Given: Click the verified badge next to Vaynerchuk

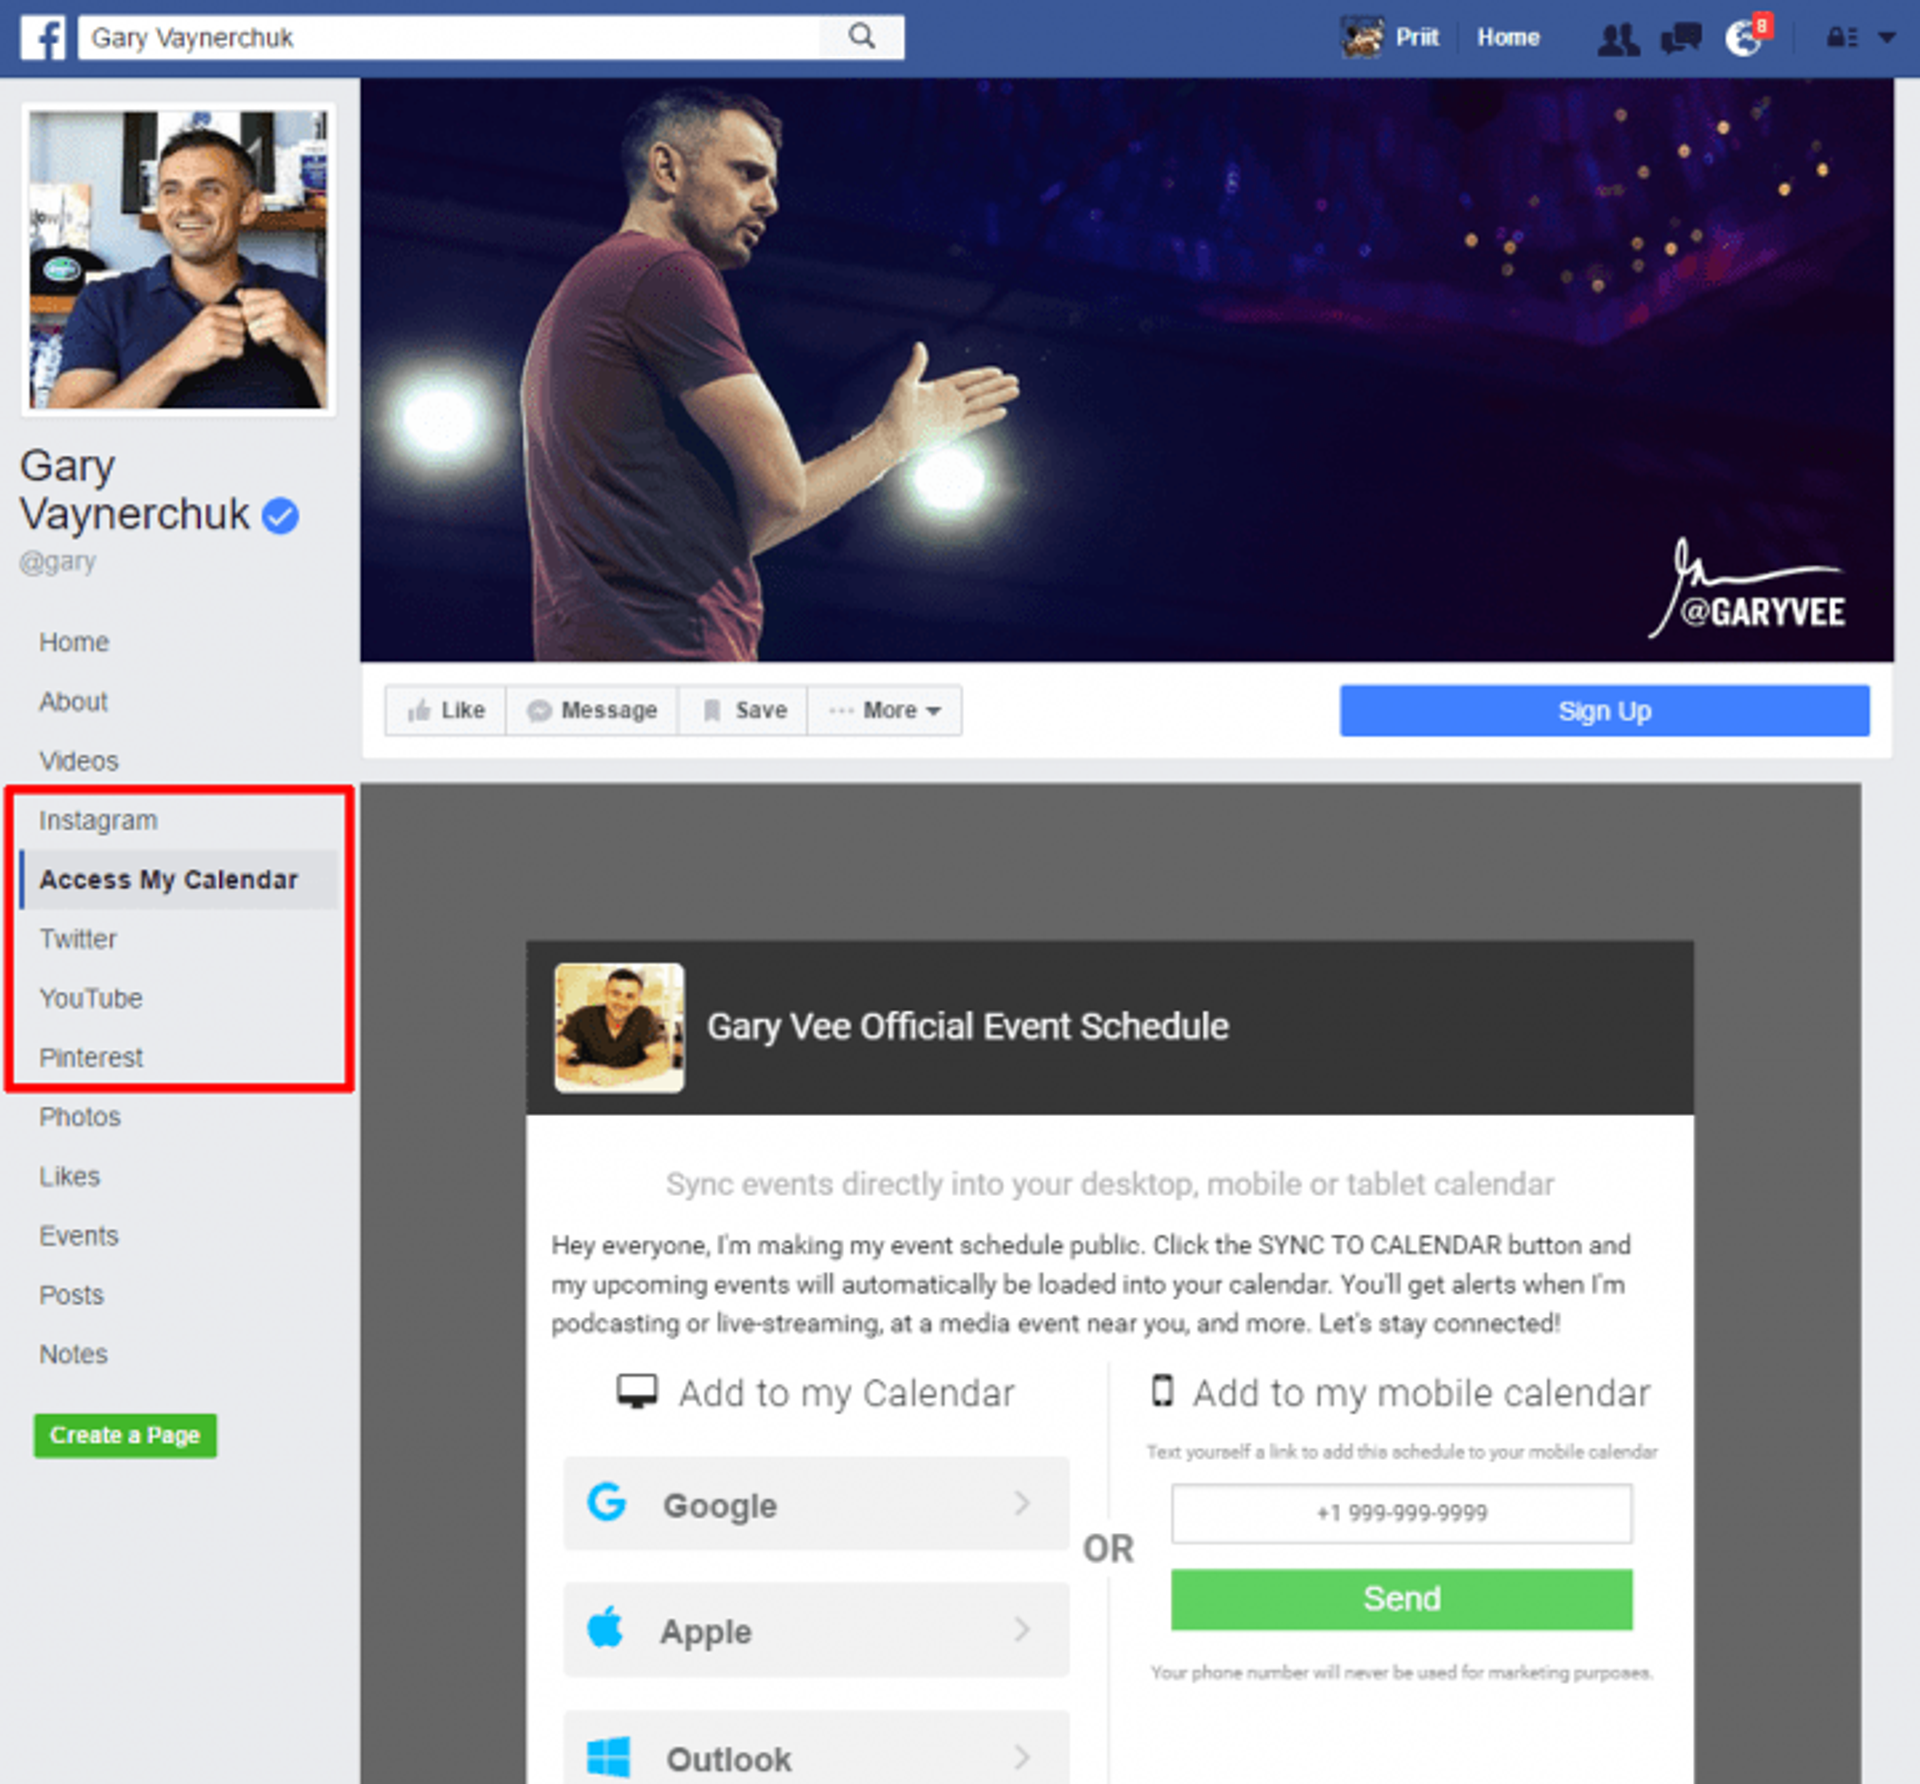Looking at the screenshot, I should (280, 516).
